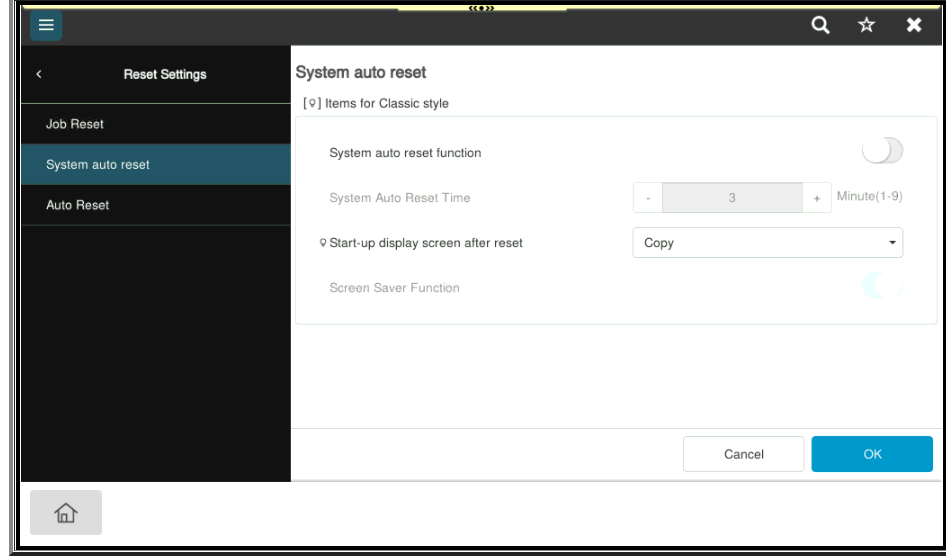946x558 pixels.
Task: Select System auto reset in sidebar list
Action: (x=98, y=165)
